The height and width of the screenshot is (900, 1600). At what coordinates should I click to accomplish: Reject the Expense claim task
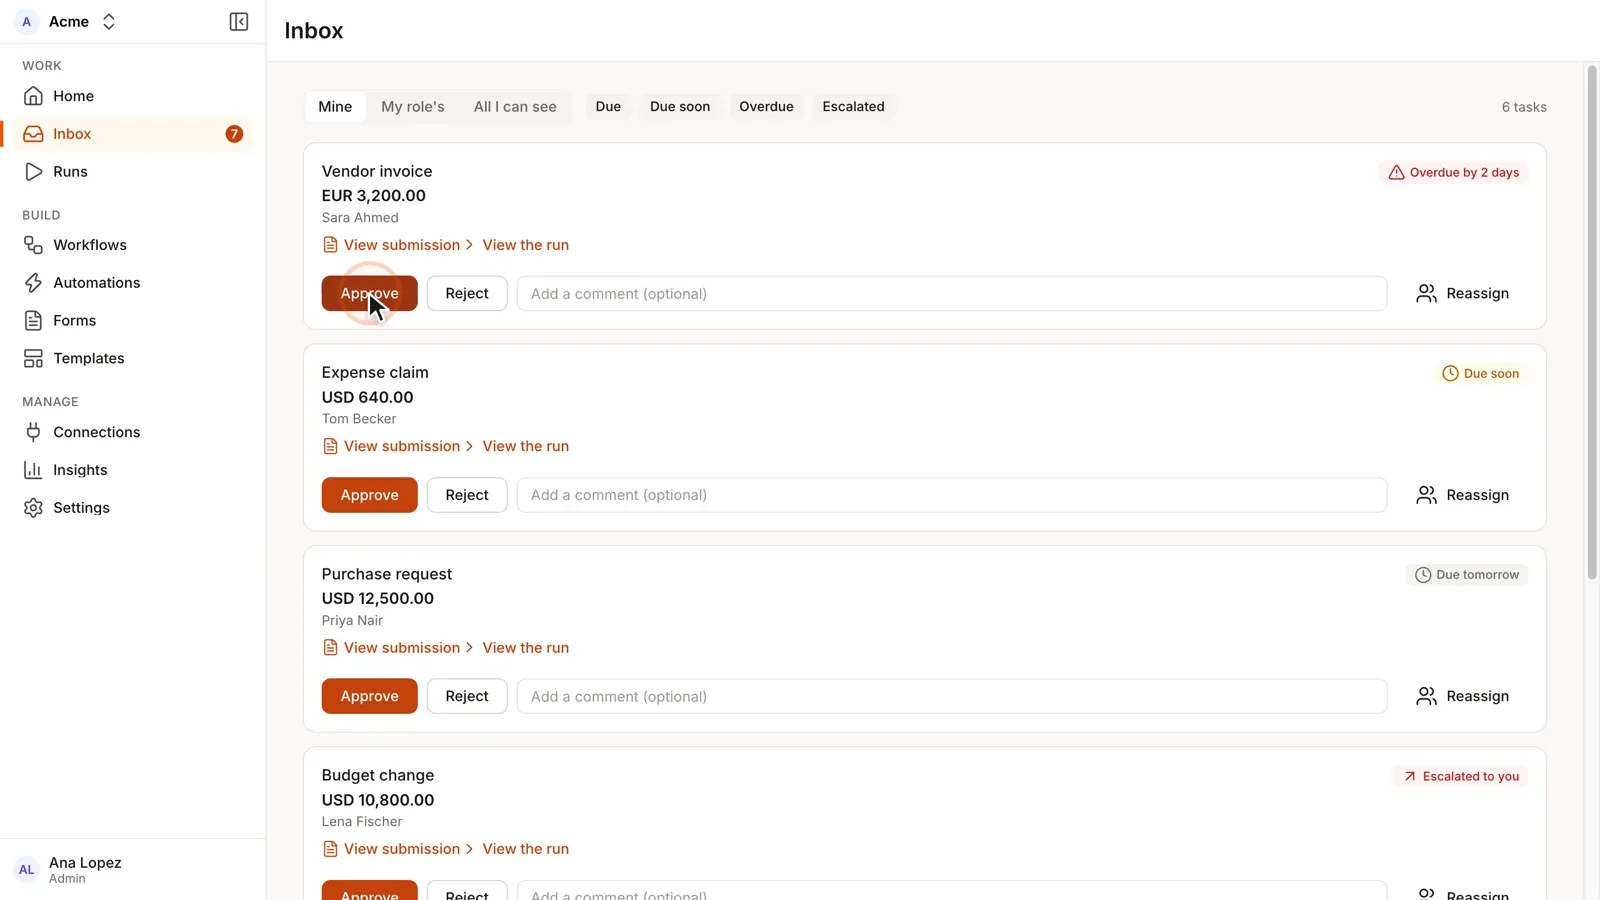pyautogui.click(x=467, y=495)
